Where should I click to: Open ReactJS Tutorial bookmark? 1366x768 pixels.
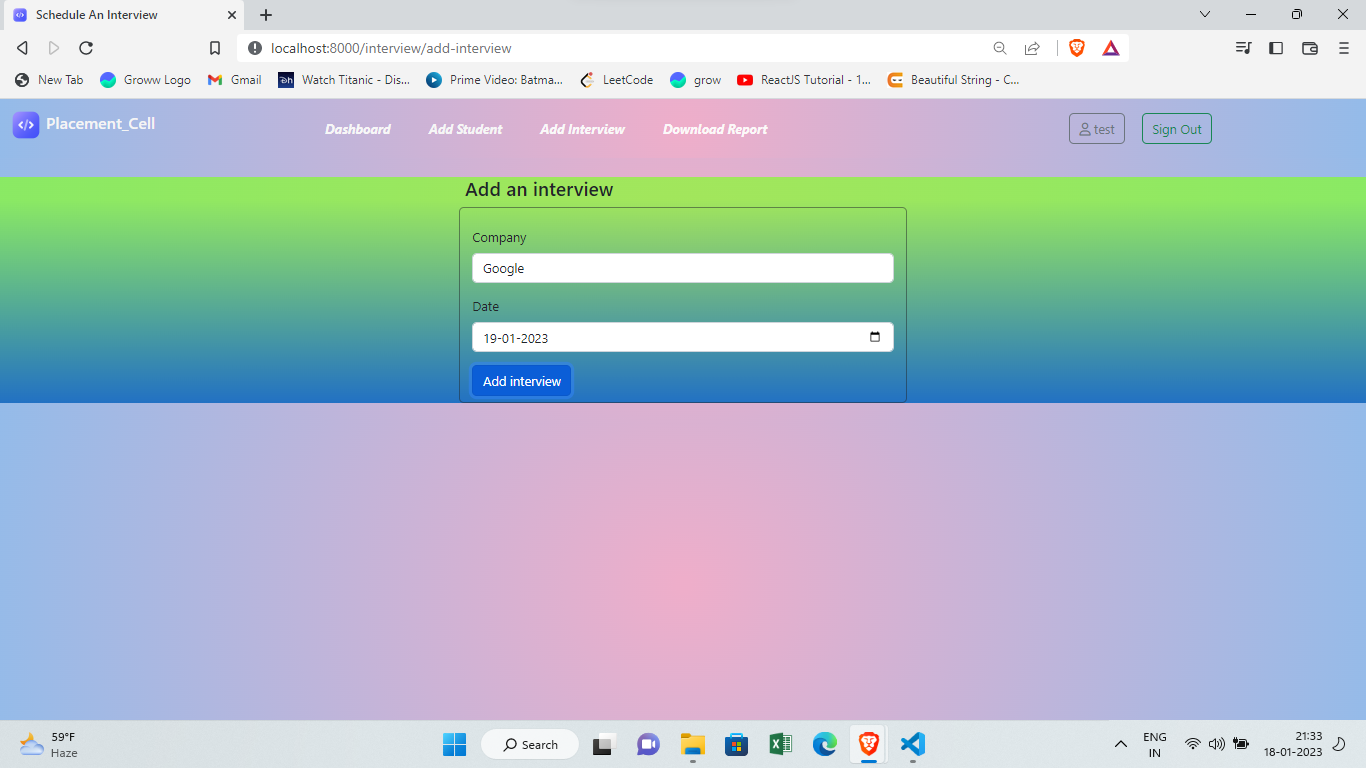click(x=804, y=80)
